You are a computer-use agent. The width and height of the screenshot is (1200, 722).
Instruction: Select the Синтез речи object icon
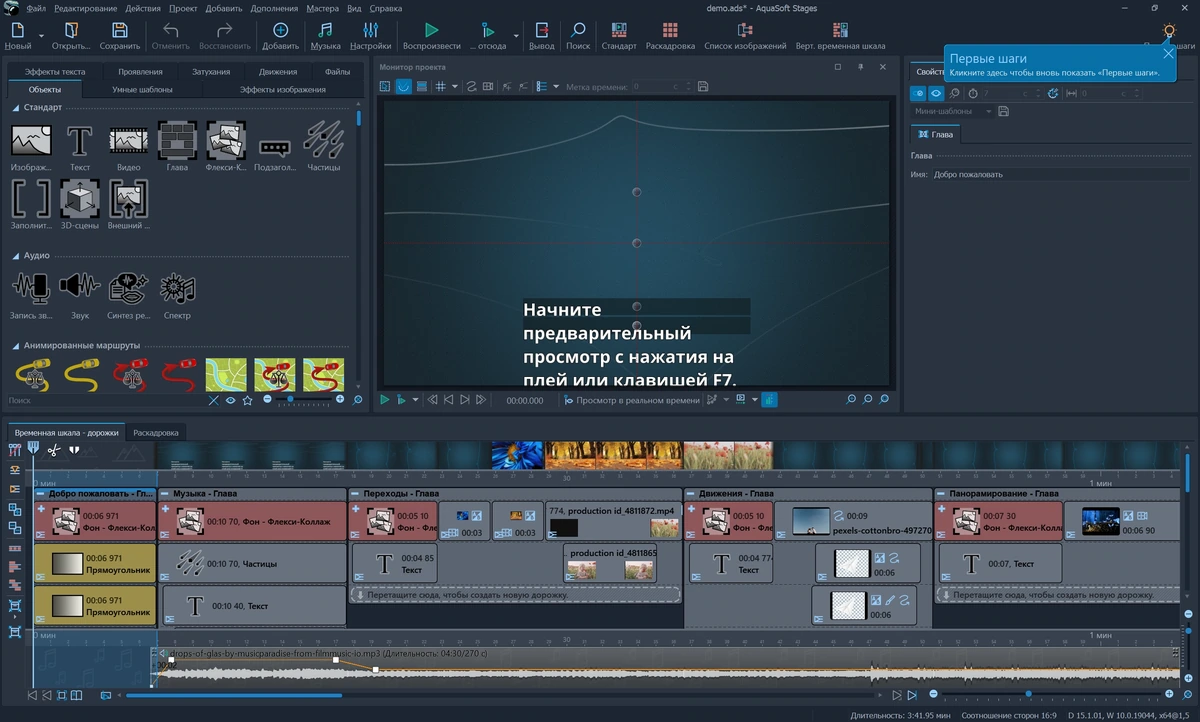pyautogui.click(x=128, y=288)
